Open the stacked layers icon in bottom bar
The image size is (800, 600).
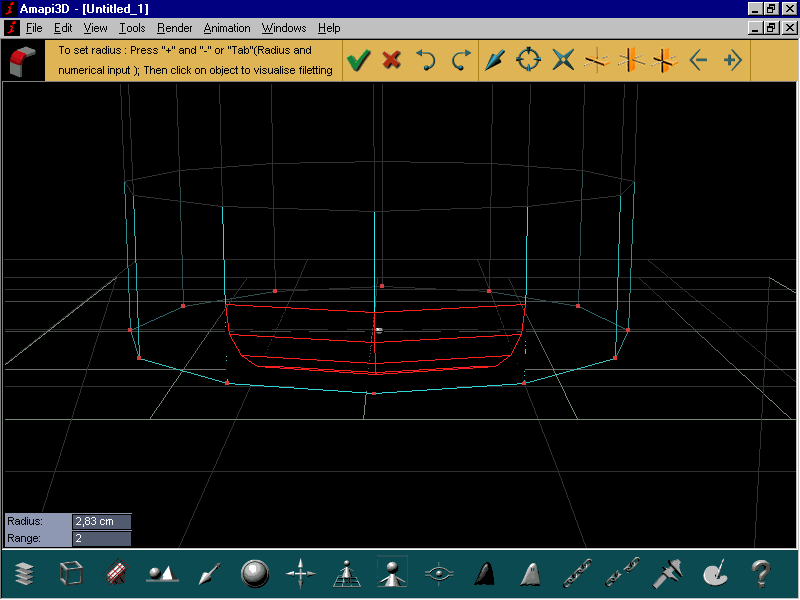pos(24,574)
